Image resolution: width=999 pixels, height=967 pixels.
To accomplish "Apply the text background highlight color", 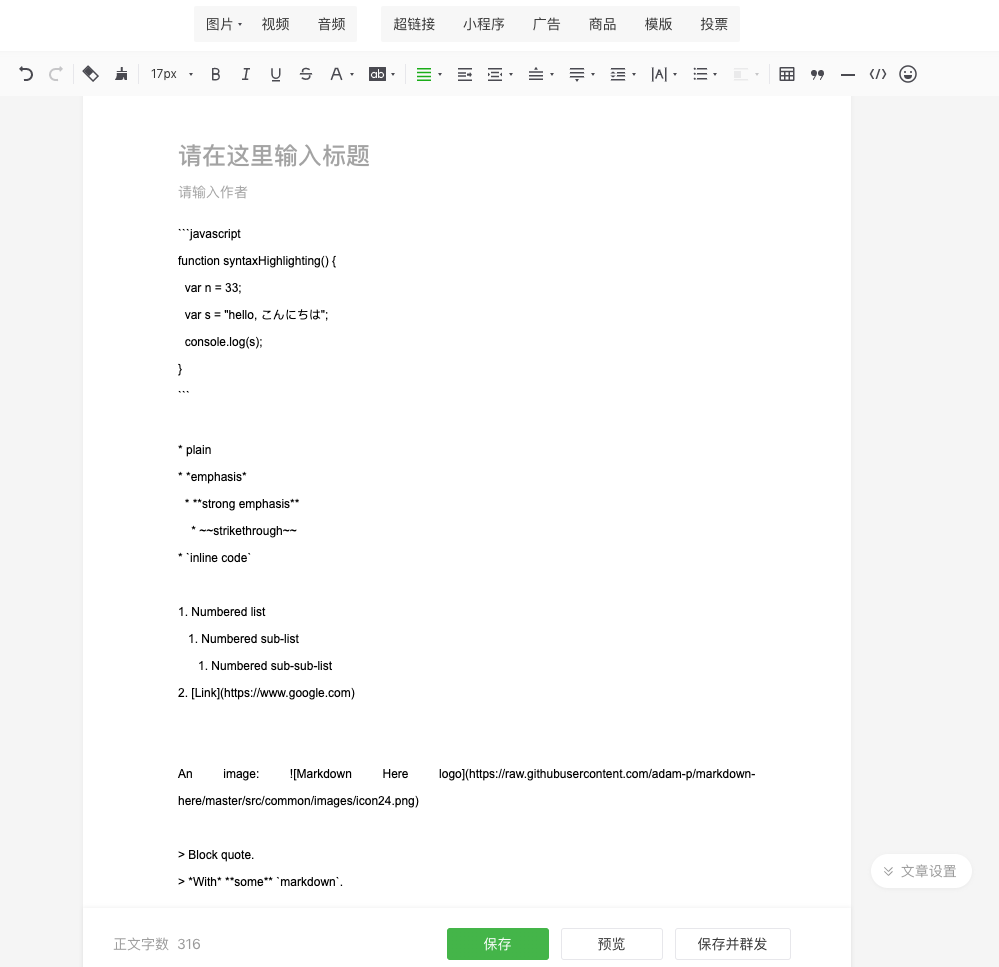I will point(377,74).
